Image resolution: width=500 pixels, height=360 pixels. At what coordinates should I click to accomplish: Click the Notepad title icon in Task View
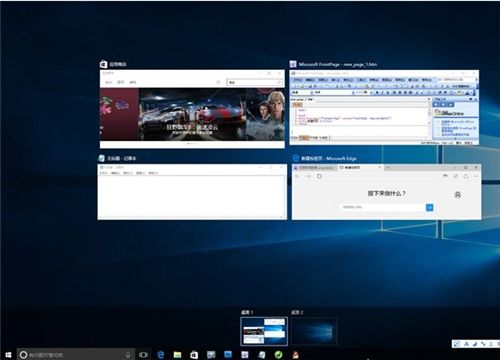101,158
